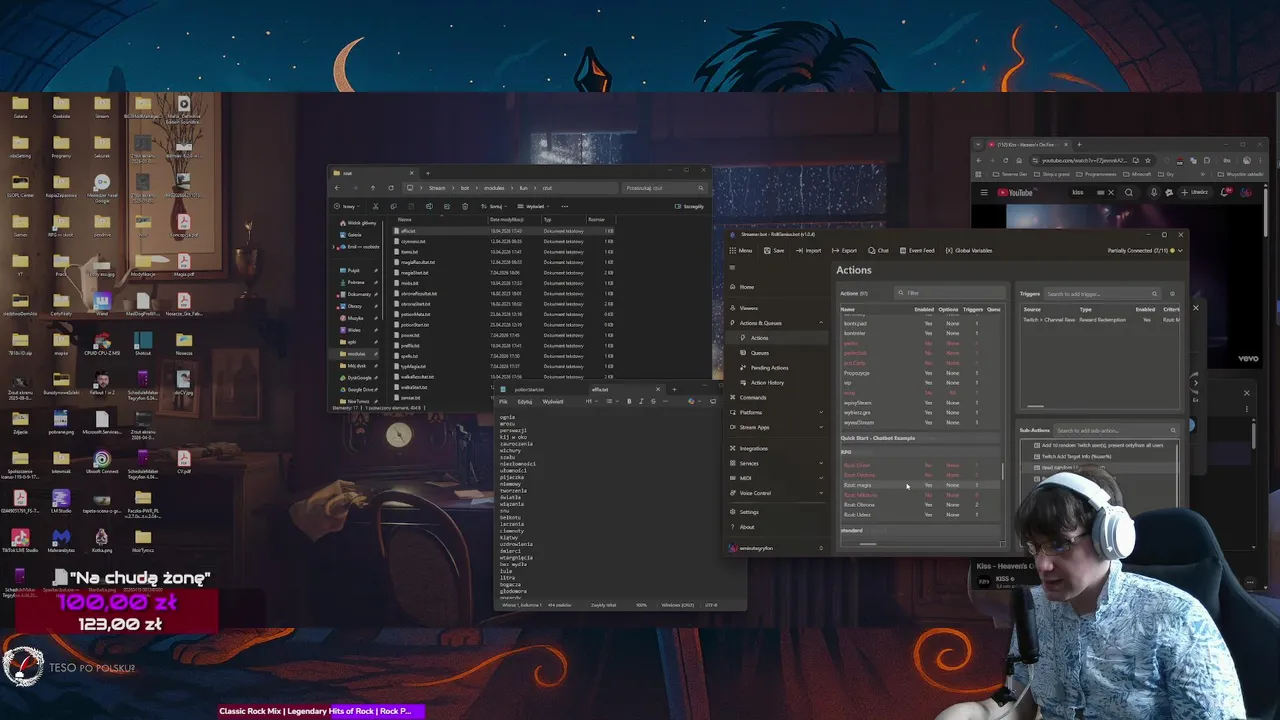Open Event Feed in Streamer.bot

click(x=917, y=251)
